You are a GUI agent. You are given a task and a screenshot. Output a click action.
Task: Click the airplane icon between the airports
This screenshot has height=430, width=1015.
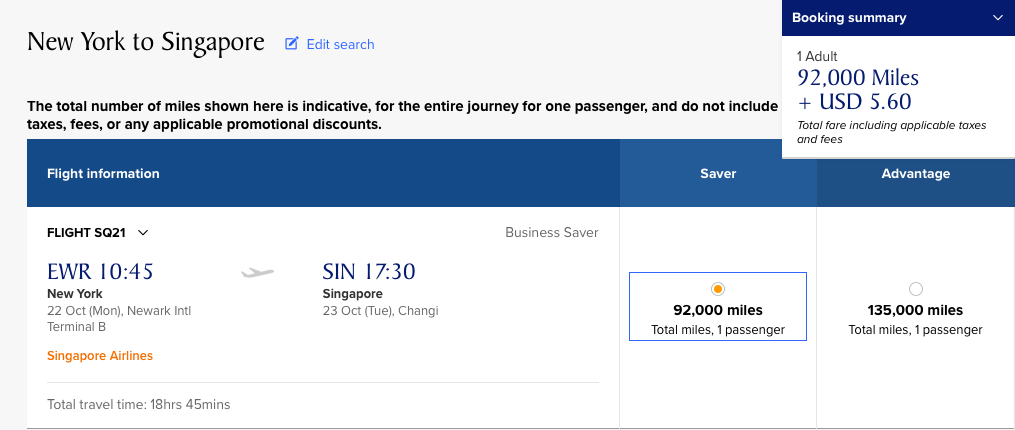point(258,272)
